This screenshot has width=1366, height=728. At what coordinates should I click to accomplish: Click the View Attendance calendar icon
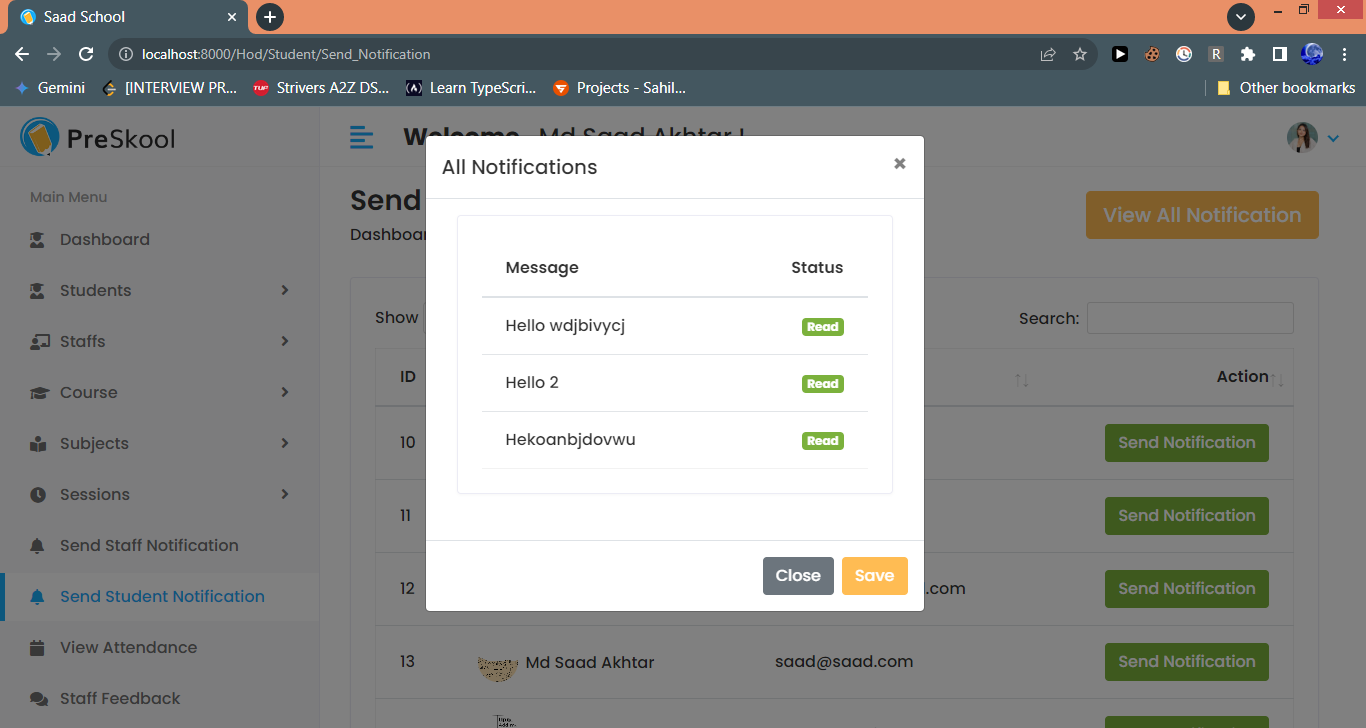(38, 648)
